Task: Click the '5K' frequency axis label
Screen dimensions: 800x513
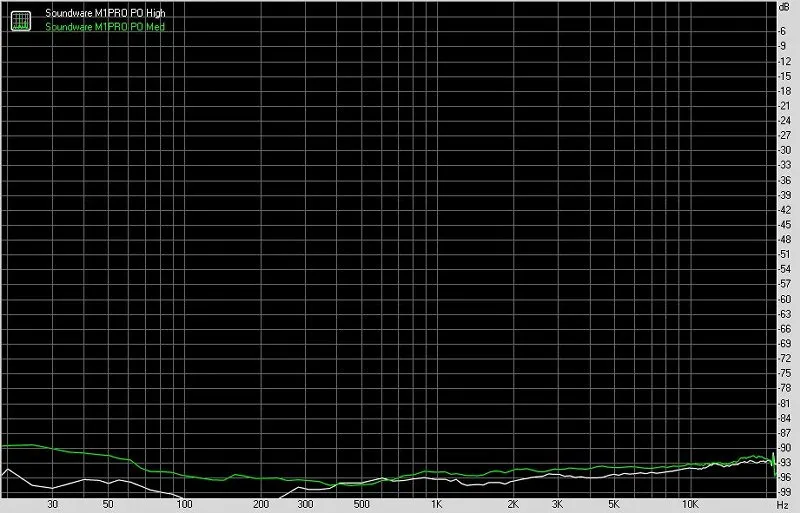Action: coord(614,504)
